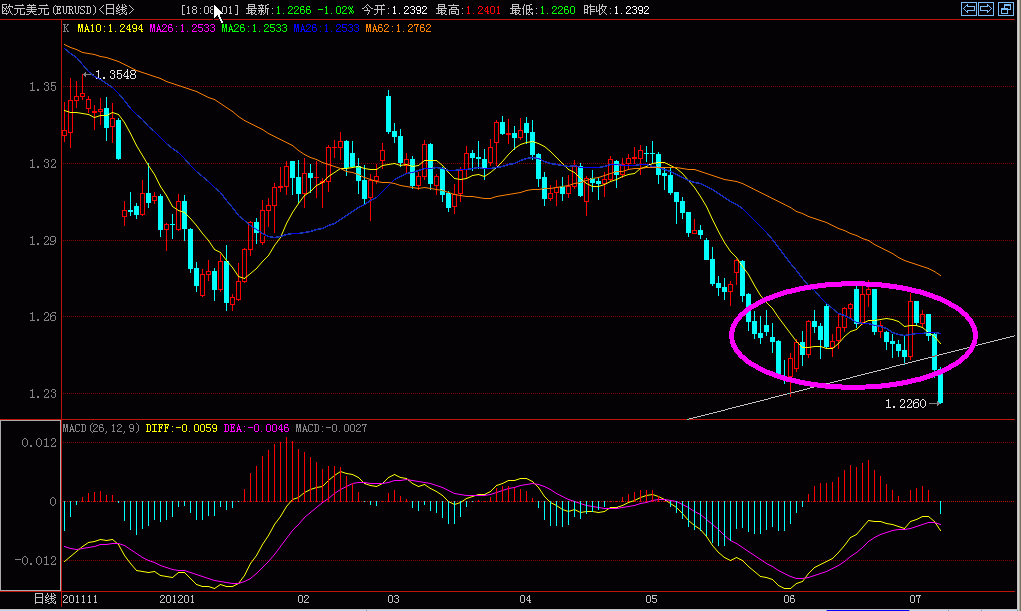Click the K indicator label

point(66,28)
